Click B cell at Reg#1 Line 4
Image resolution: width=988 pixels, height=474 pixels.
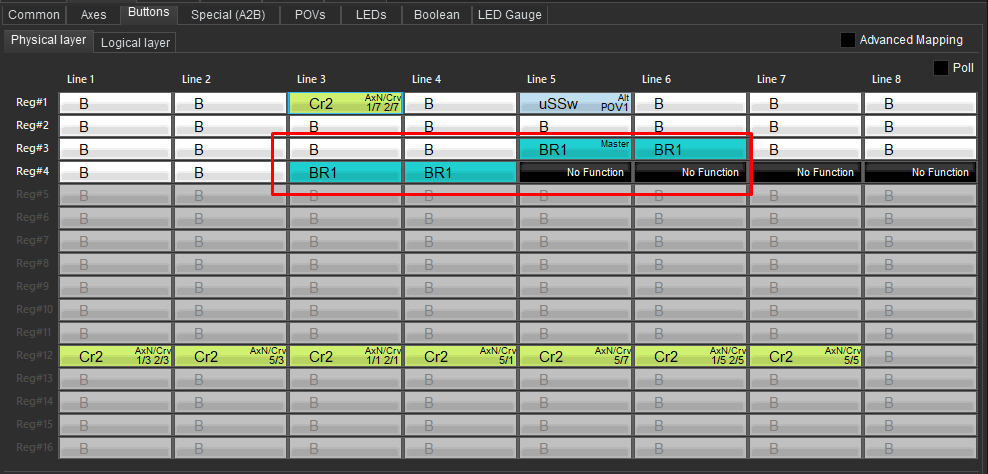click(x=461, y=103)
